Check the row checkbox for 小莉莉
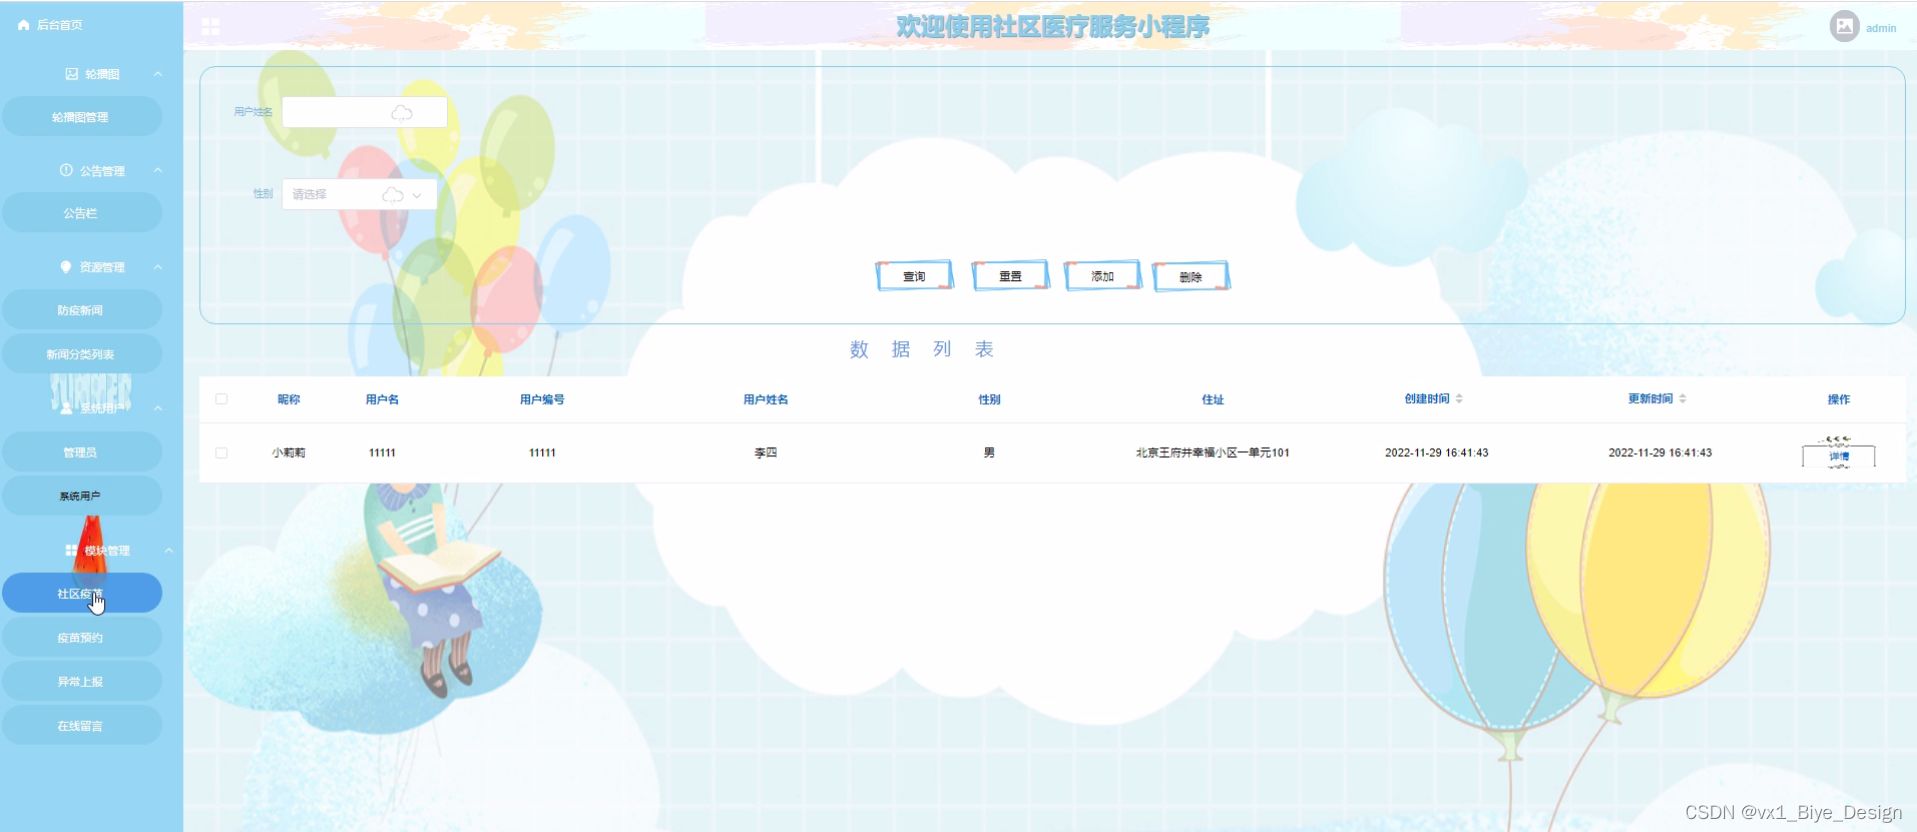The width and height of the screenshot is (1917, 832). coord(221,453)
